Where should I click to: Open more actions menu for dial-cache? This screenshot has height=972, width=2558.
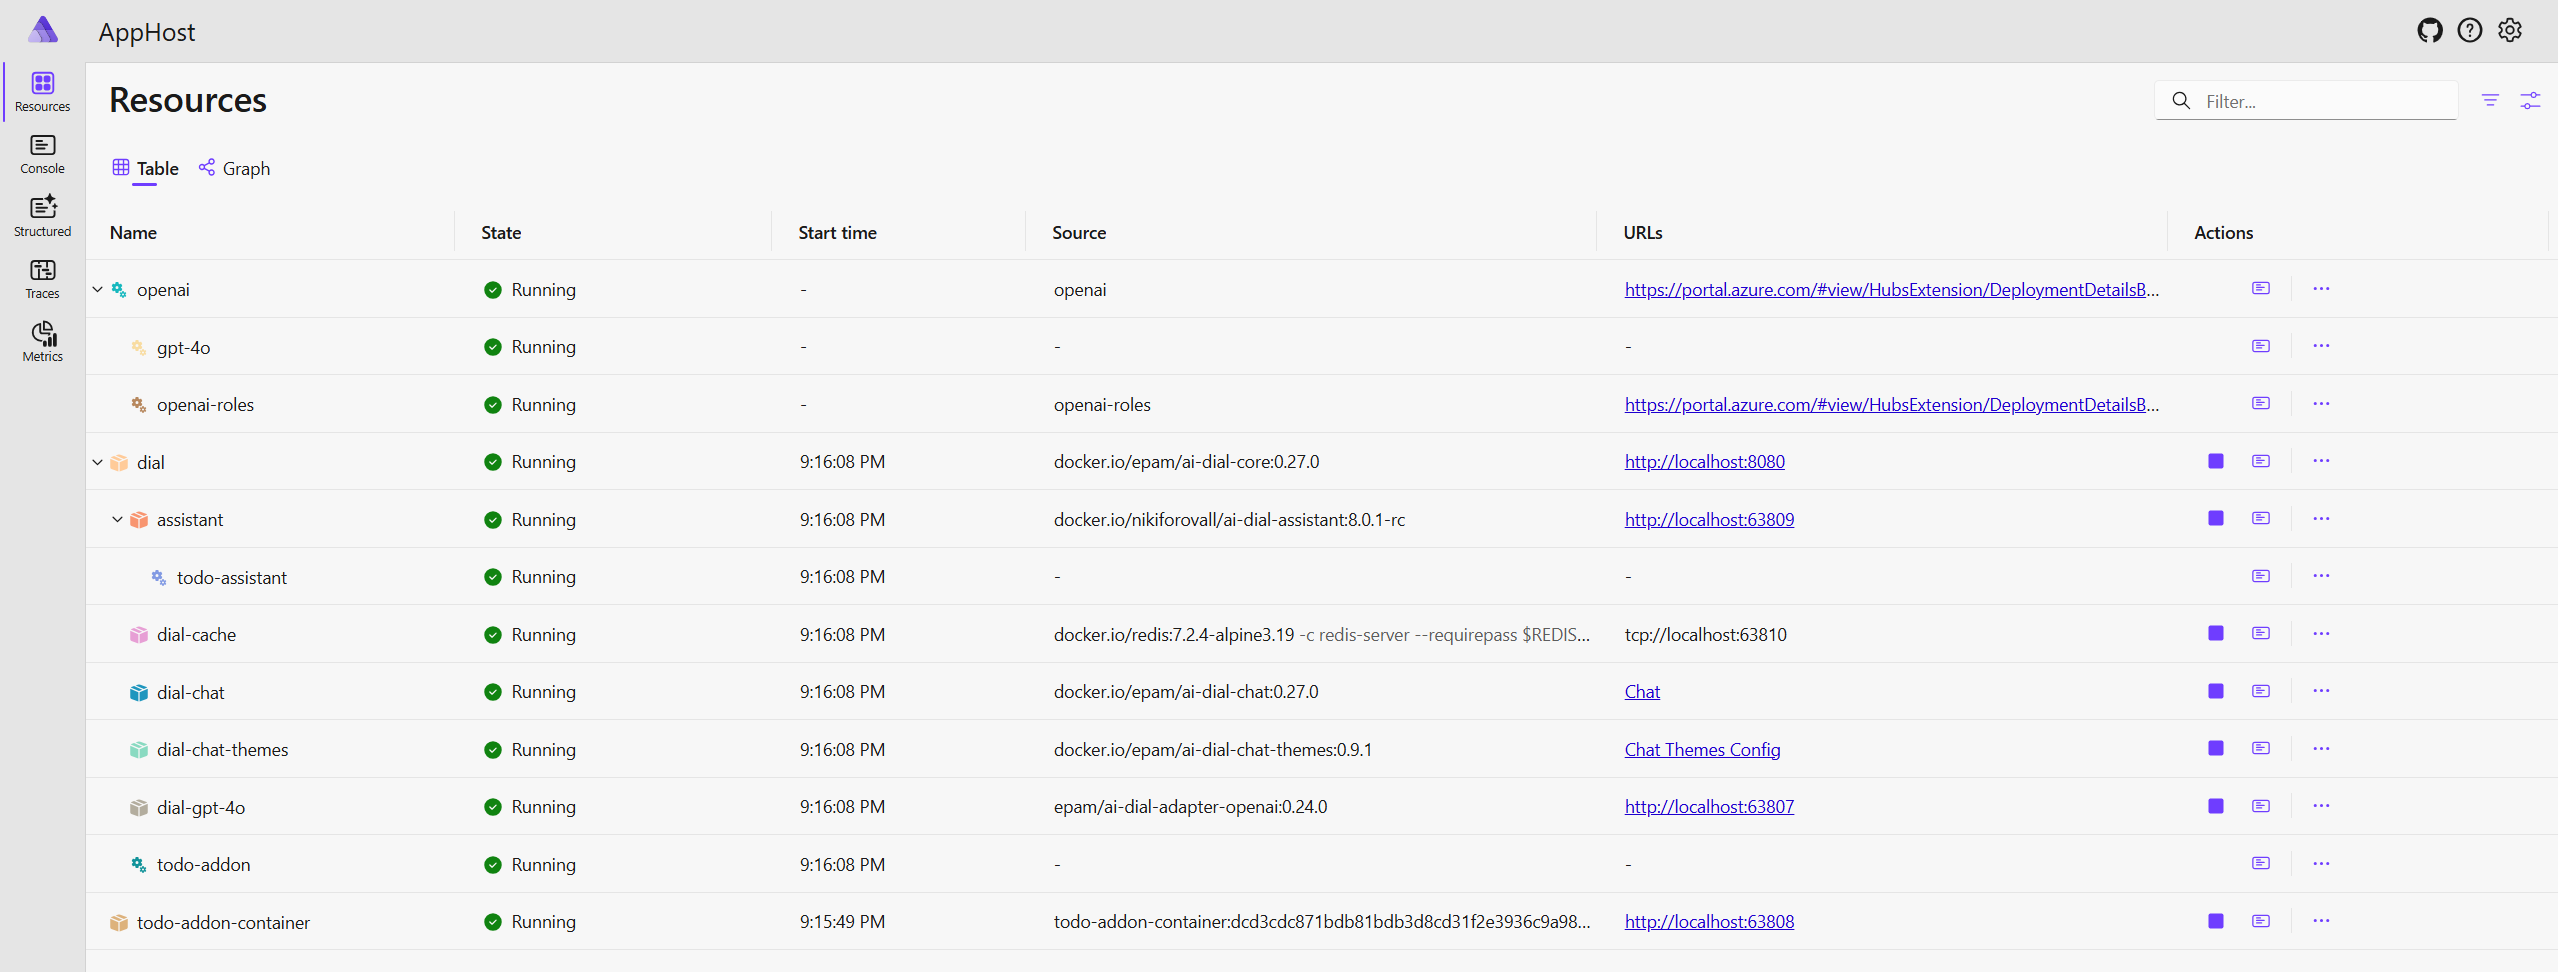point(2321,633)
